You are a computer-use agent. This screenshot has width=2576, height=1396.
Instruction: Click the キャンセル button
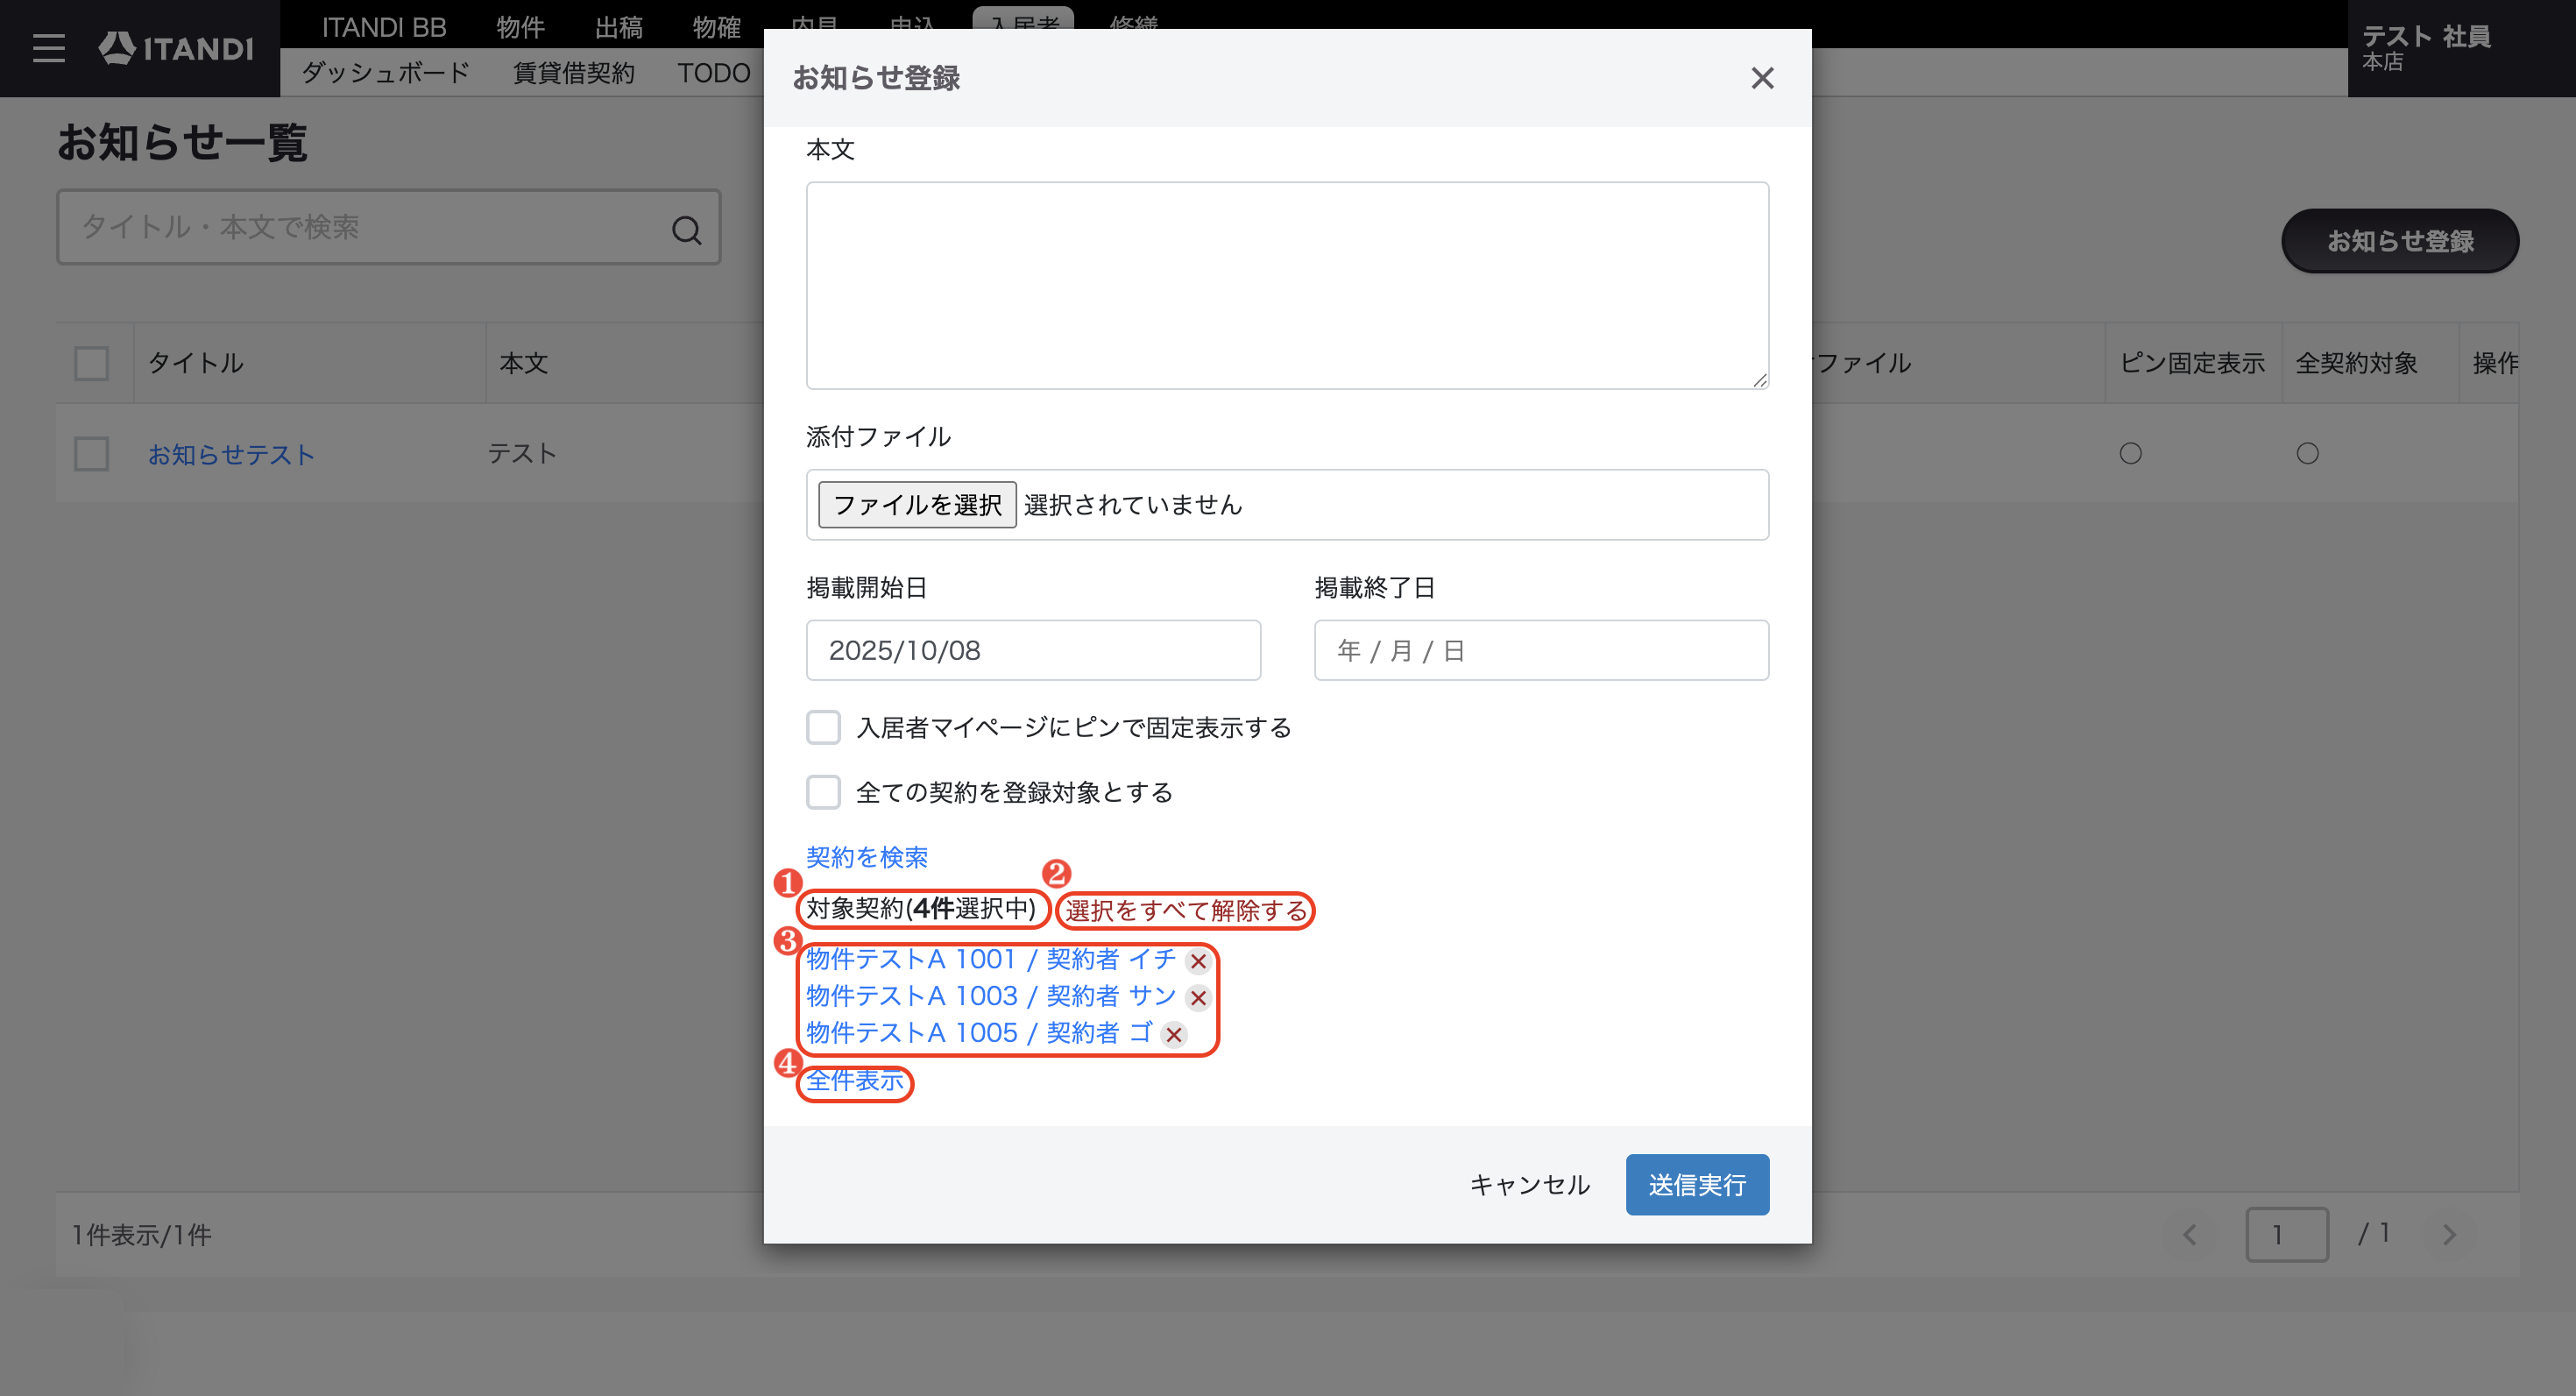point(1529,1186)
